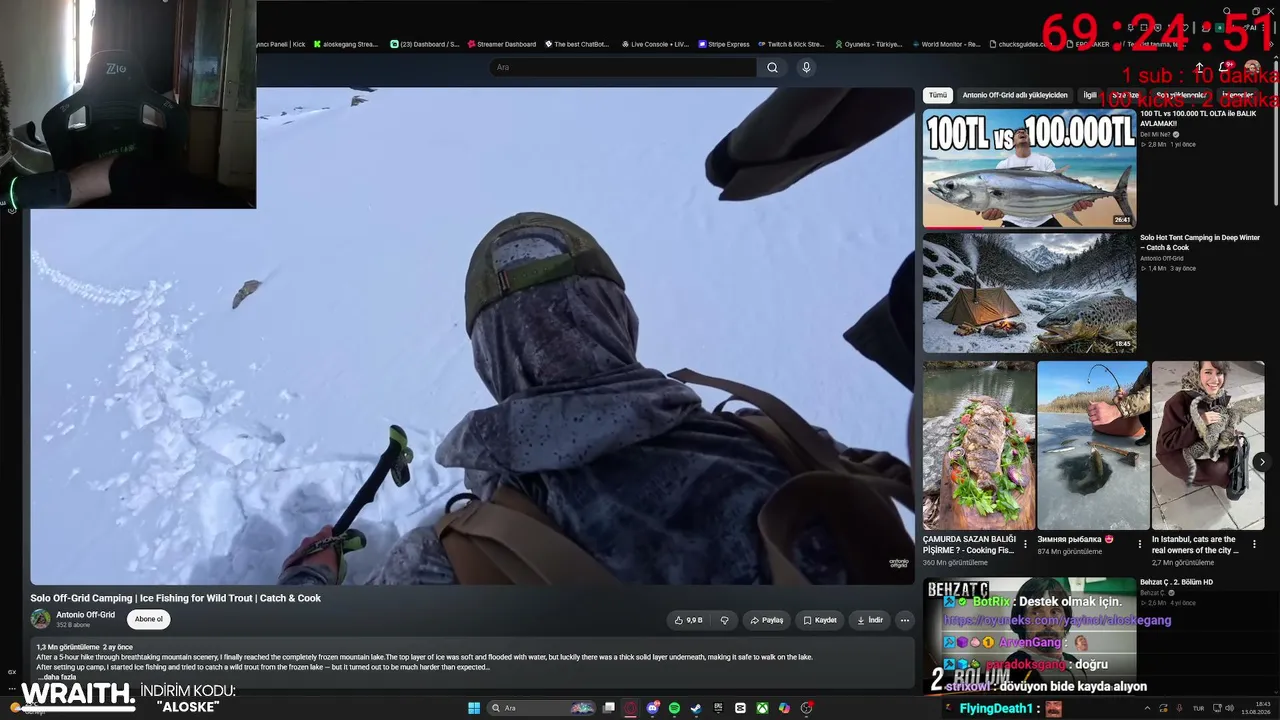
Task: Expand description with ...daha fazla
Action: pos(55,677)
